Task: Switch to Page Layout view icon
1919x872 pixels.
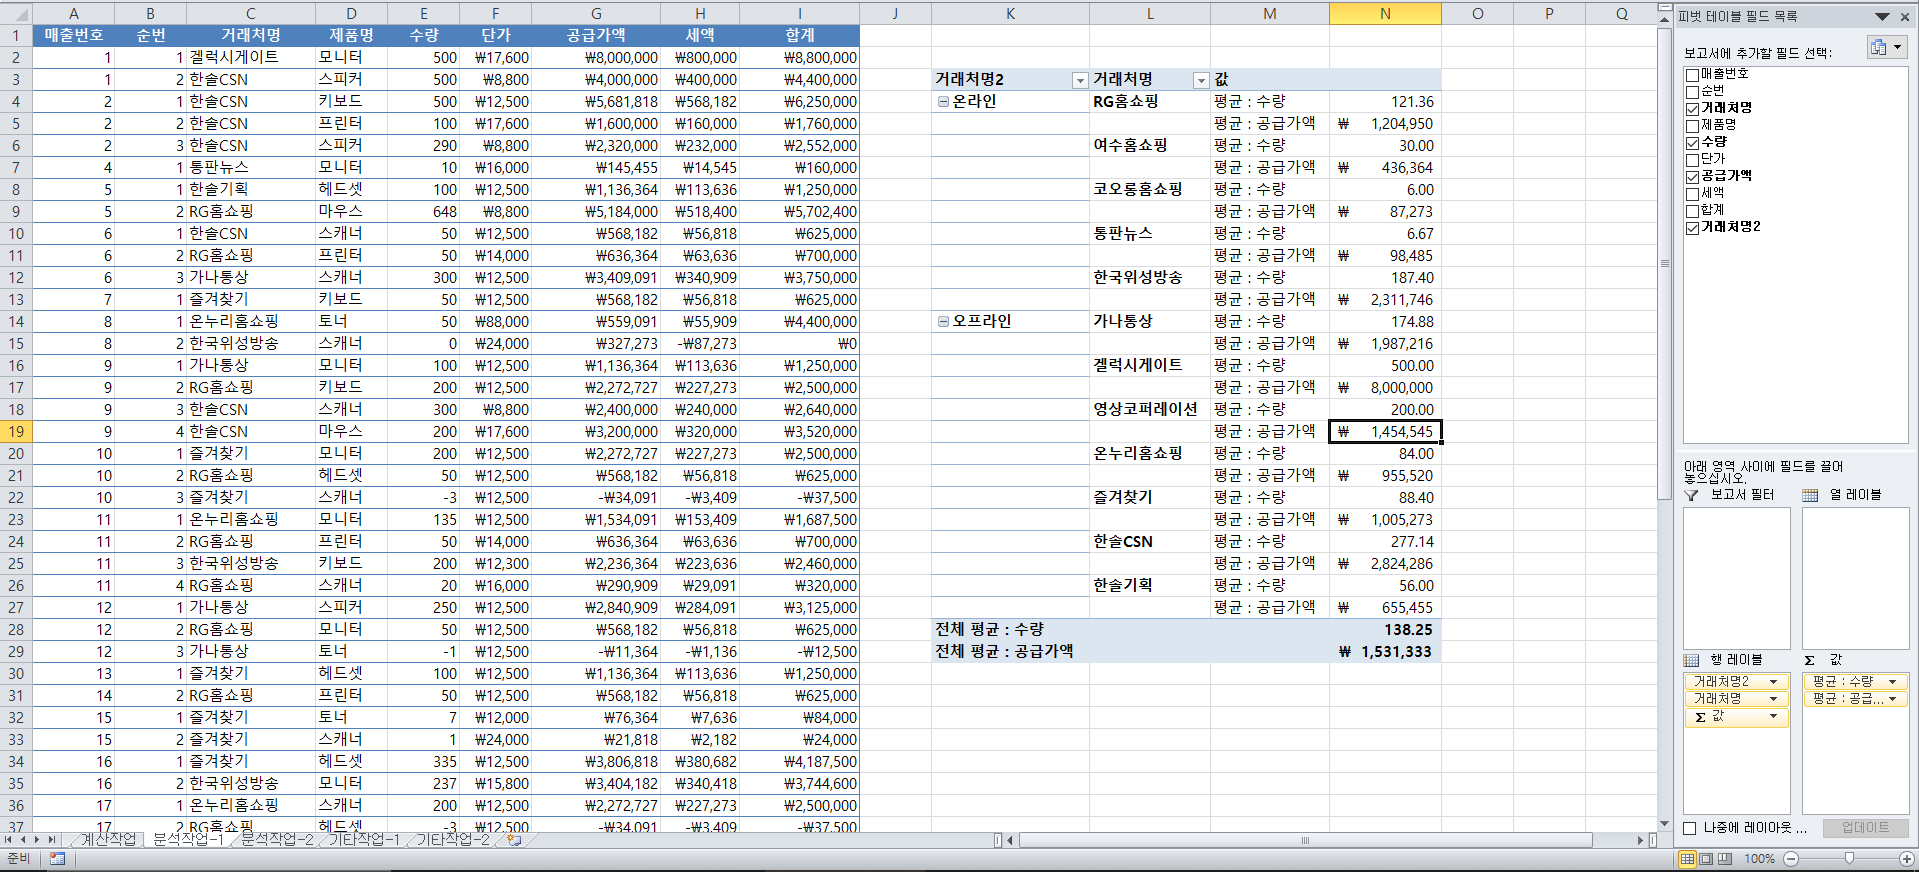Action: click(1706, 859)
